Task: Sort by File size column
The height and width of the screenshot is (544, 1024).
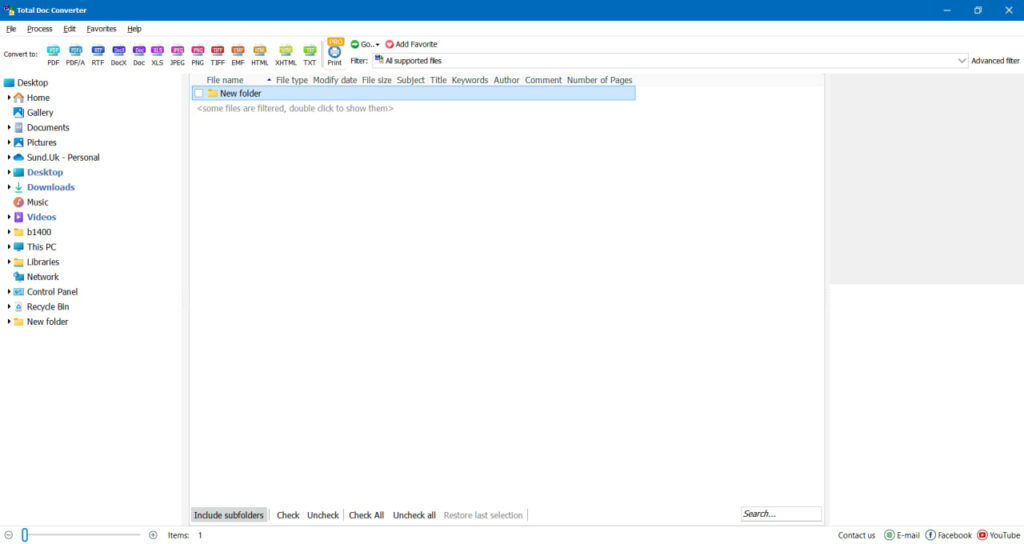Action: coord(377,80)
